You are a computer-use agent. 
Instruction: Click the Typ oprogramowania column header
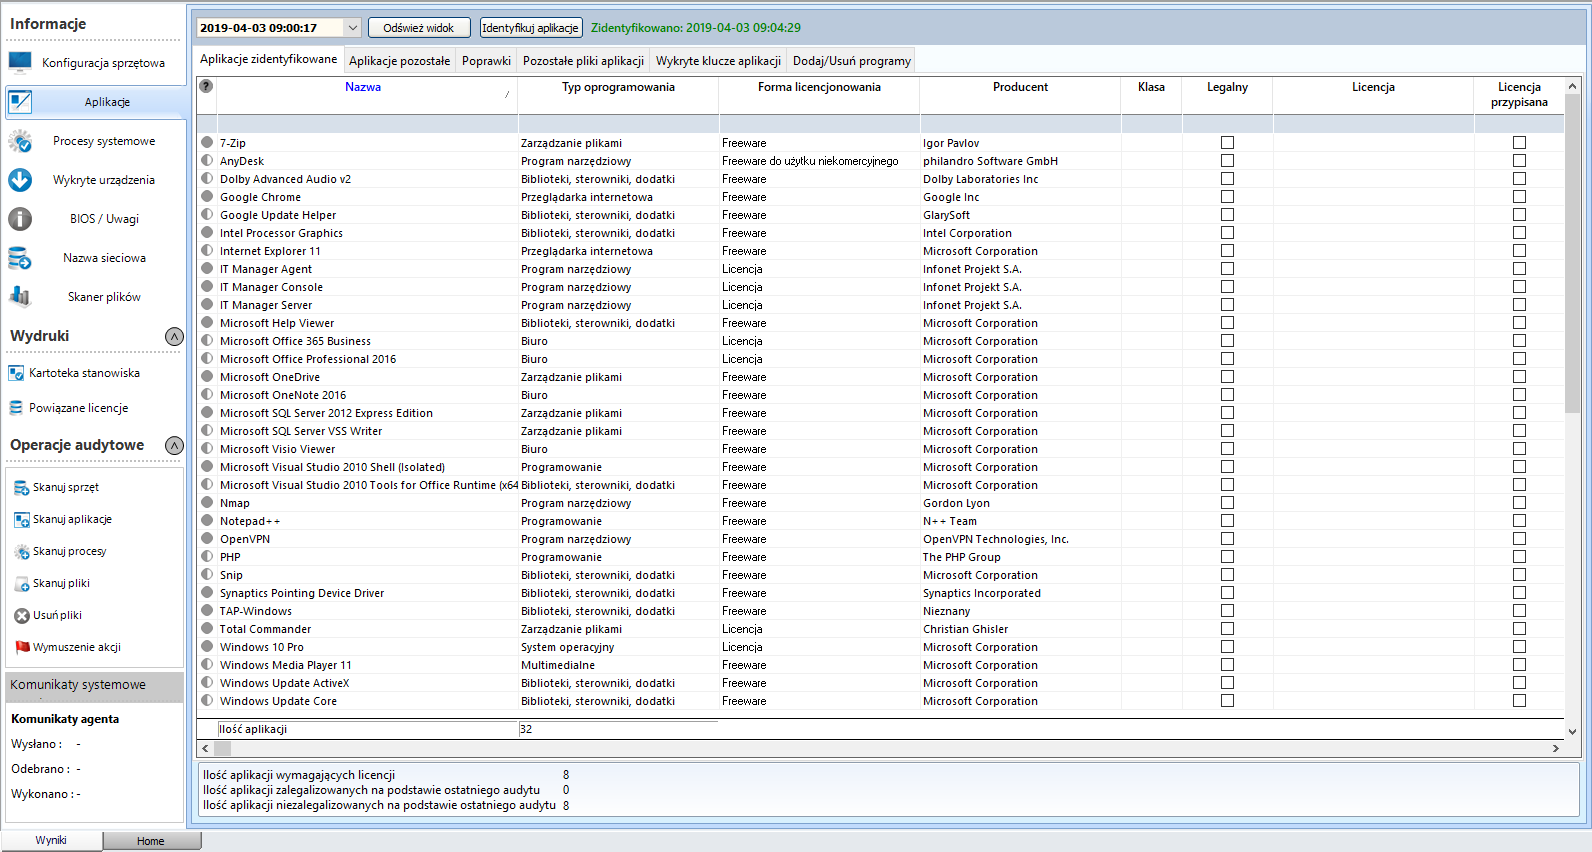618,87
